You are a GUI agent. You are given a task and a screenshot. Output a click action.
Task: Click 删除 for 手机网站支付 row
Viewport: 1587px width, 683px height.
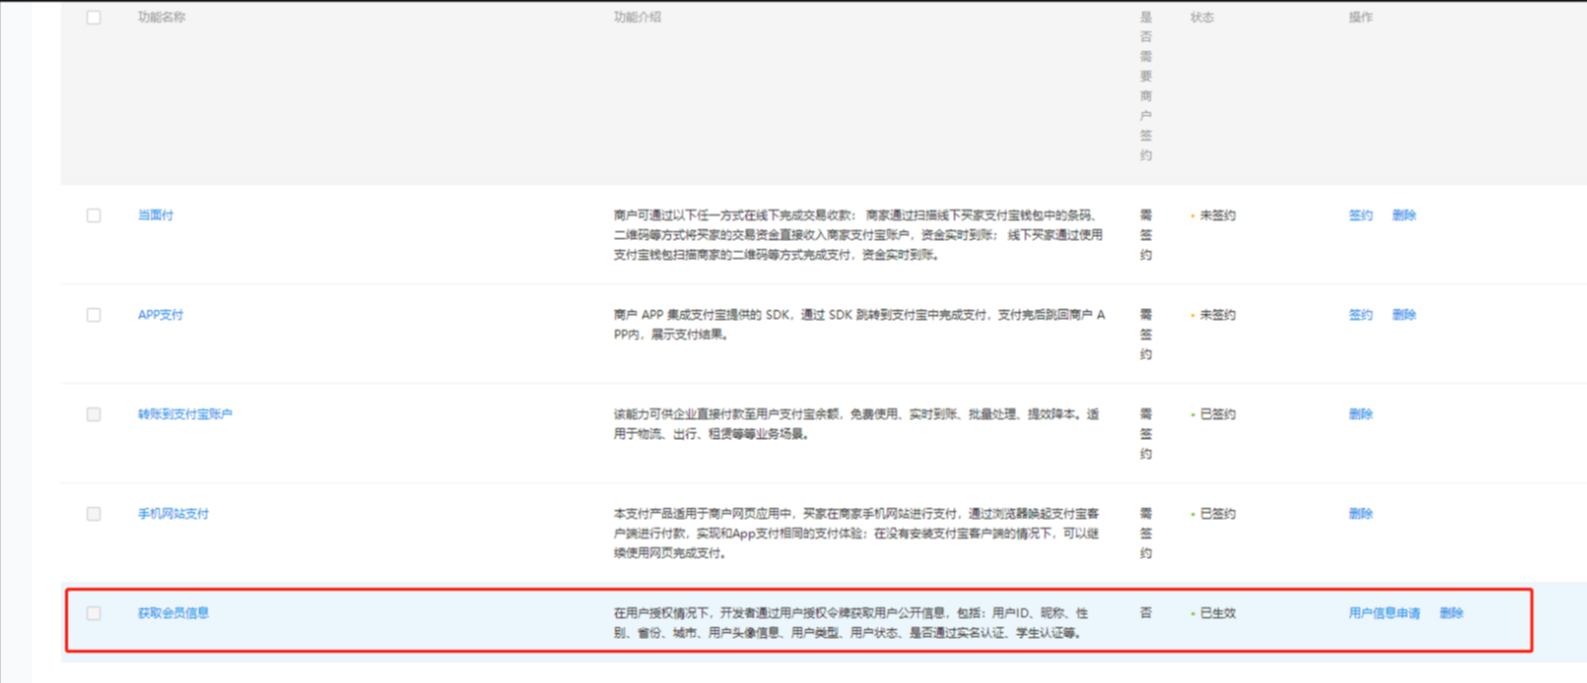(1360, 514)
